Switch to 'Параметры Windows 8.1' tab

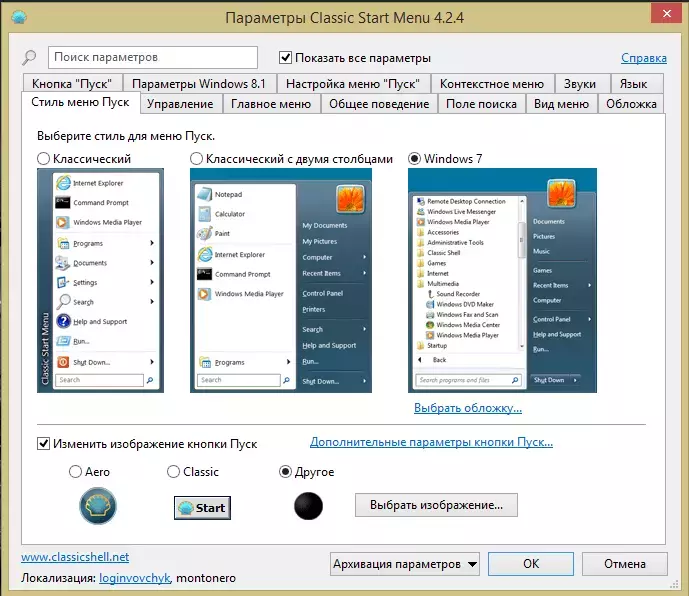[199, 84]
